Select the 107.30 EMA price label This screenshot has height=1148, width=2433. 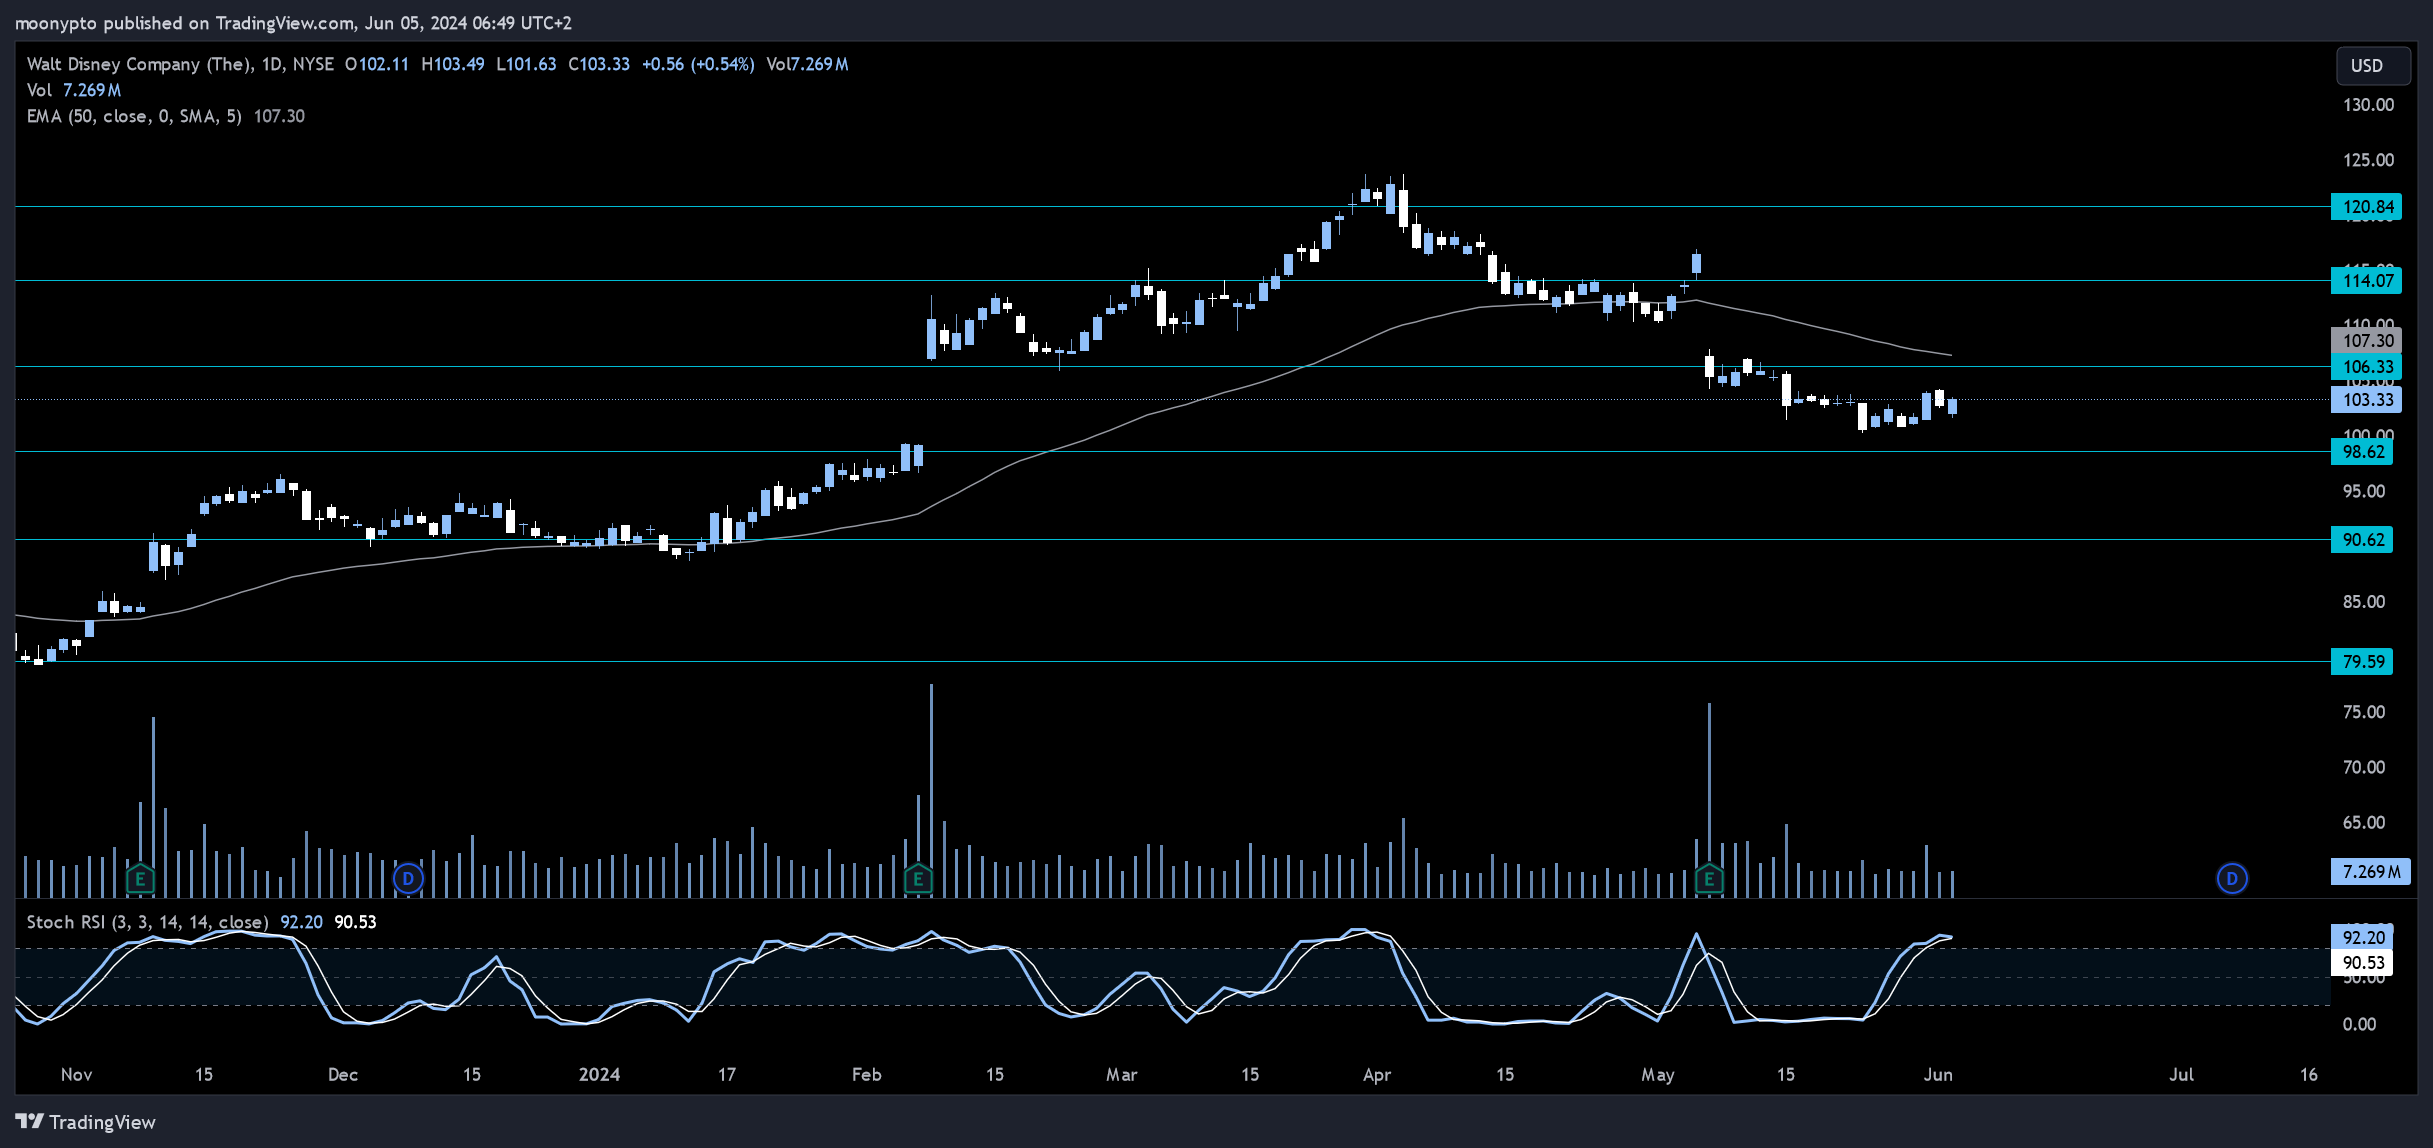coord(2366,341)
